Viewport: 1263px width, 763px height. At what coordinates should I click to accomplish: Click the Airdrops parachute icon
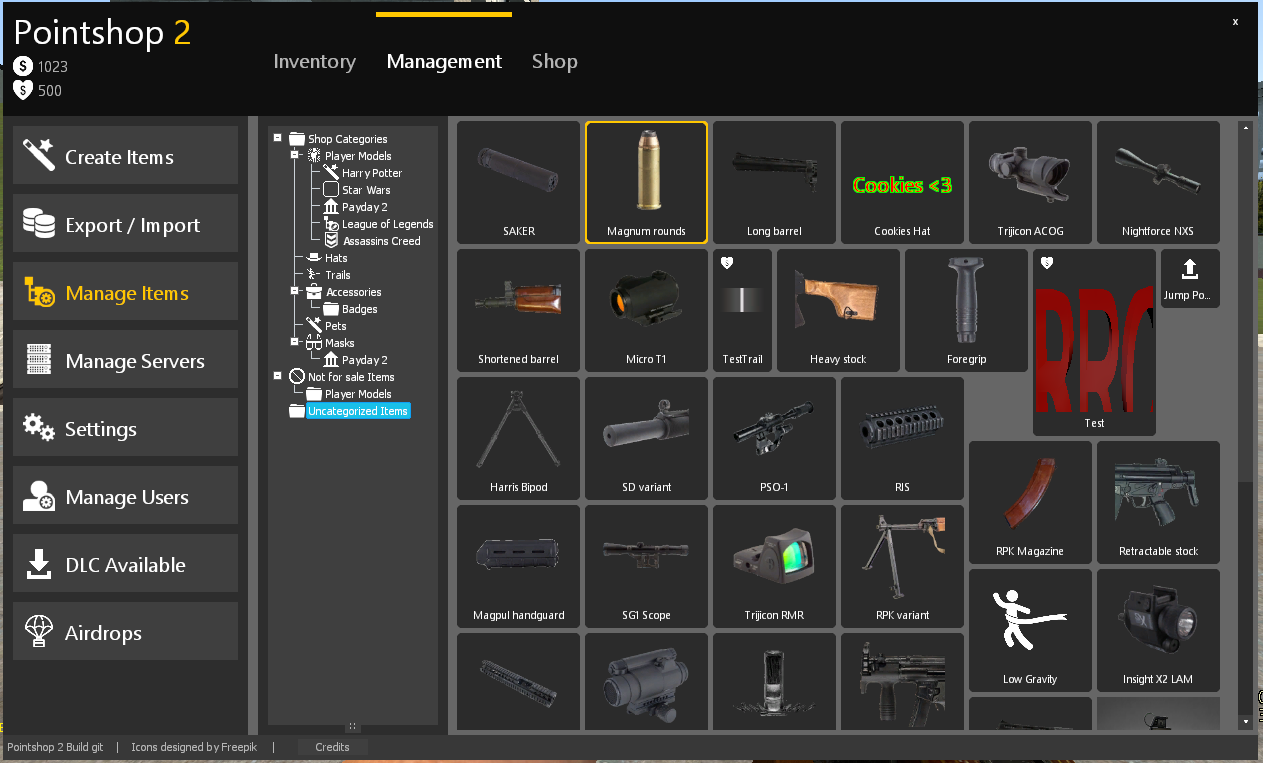tap(39, 632)
